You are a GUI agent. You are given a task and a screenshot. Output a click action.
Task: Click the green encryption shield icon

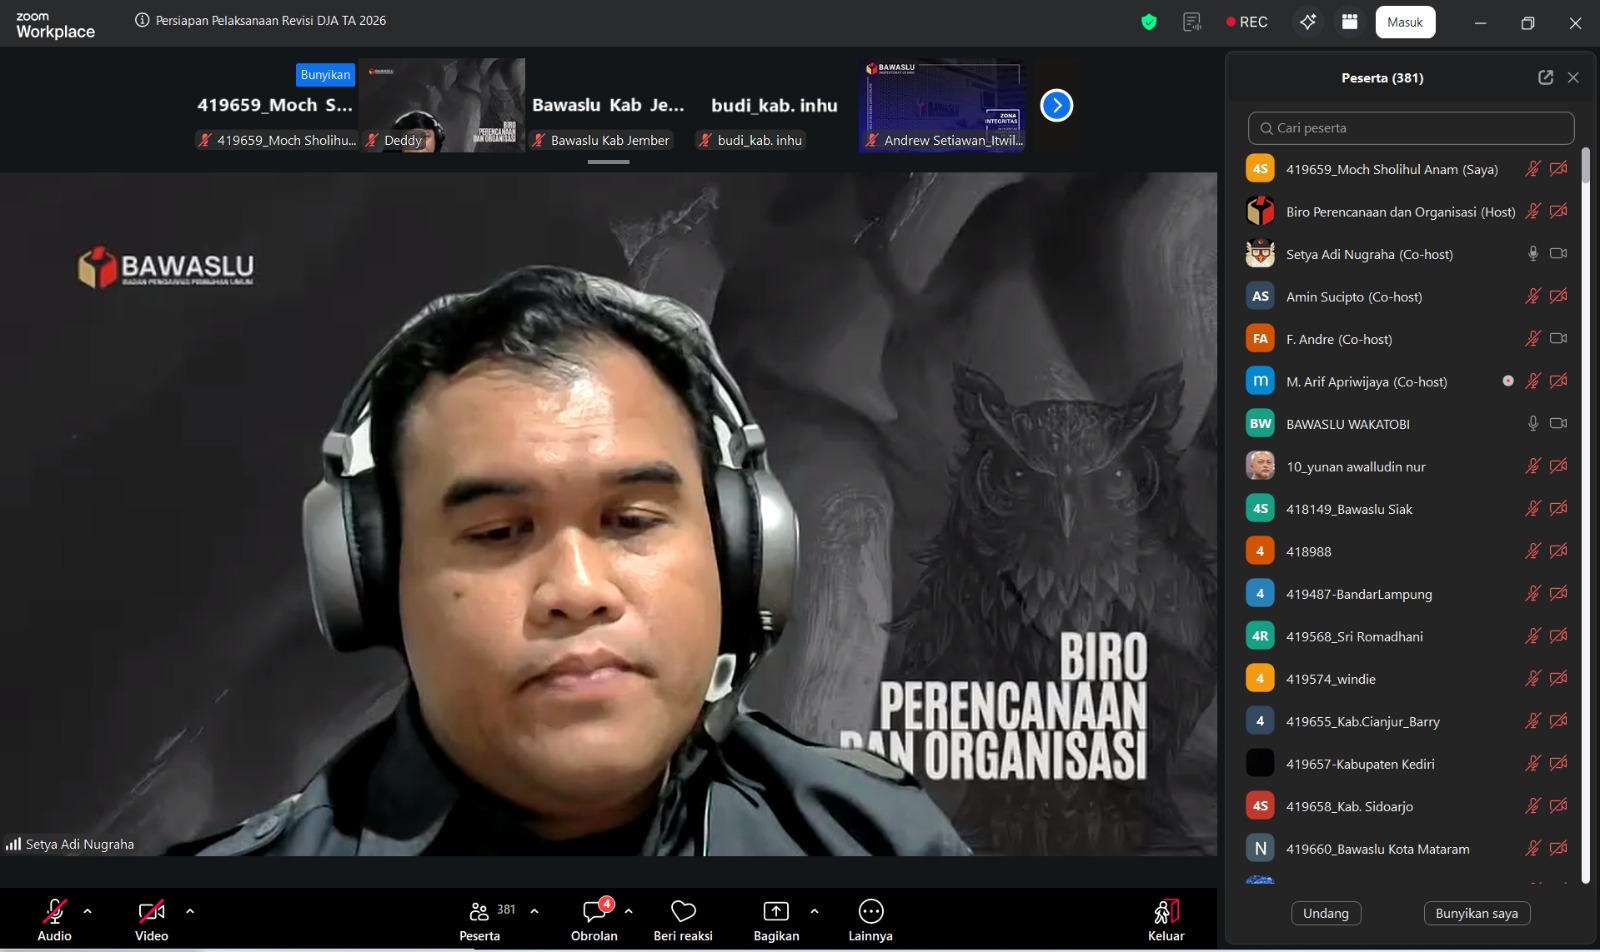1149,22
